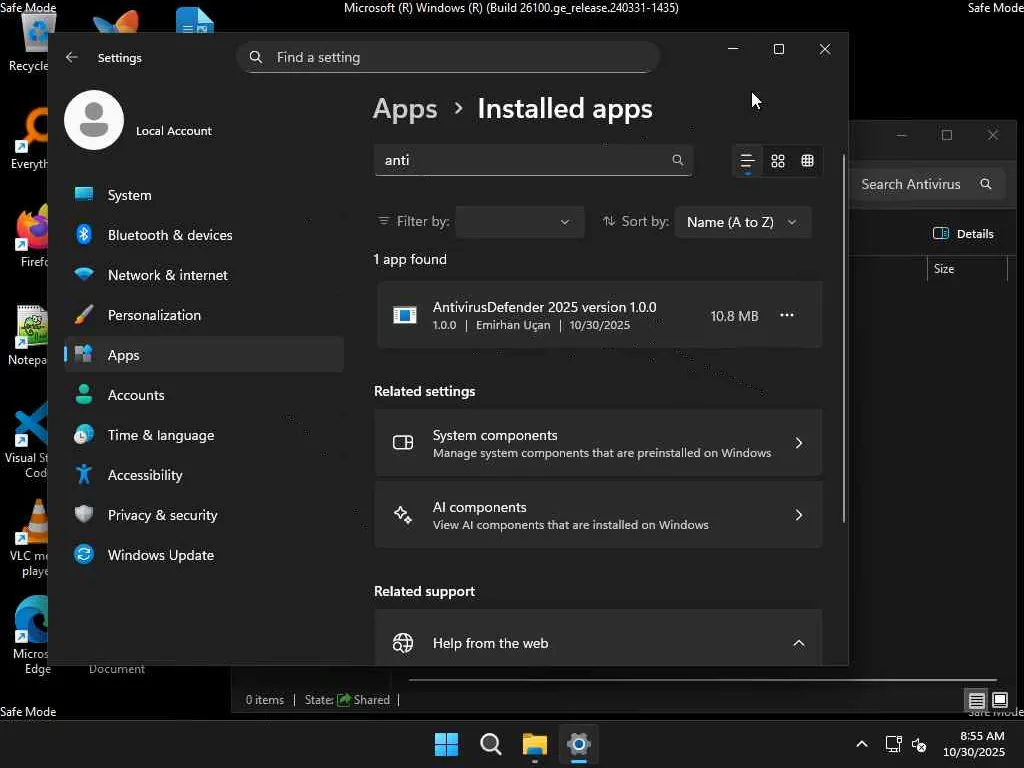Click the Apps breadcrumb link

point(405,109)
